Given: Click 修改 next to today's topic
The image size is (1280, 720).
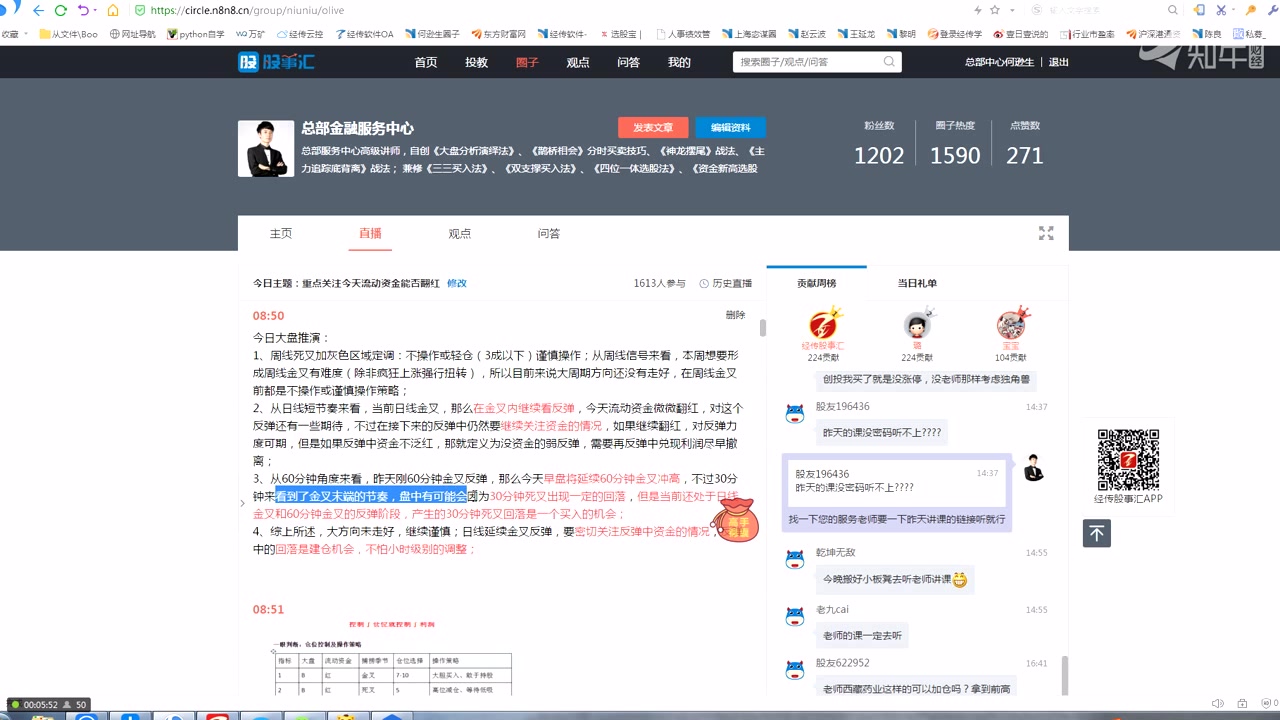Looking at the screenshot, I should pos(457,283).
